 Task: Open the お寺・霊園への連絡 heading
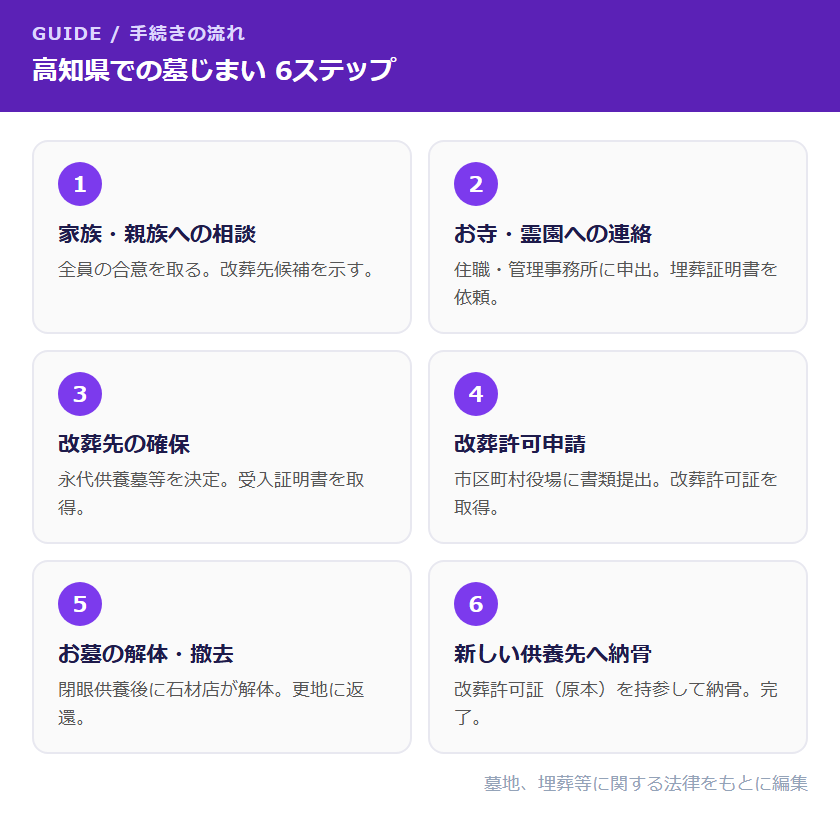pos(553,234)
